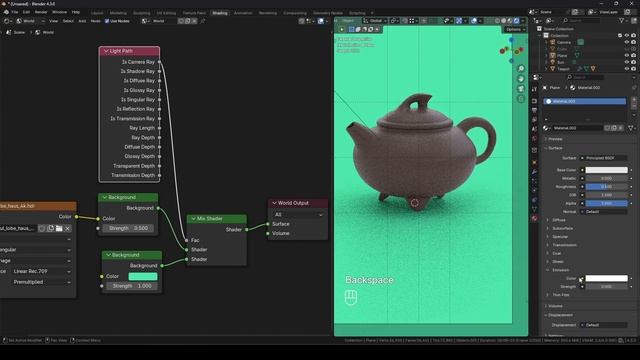Disable Plane in renders camera icon

[x=633, y=55]
